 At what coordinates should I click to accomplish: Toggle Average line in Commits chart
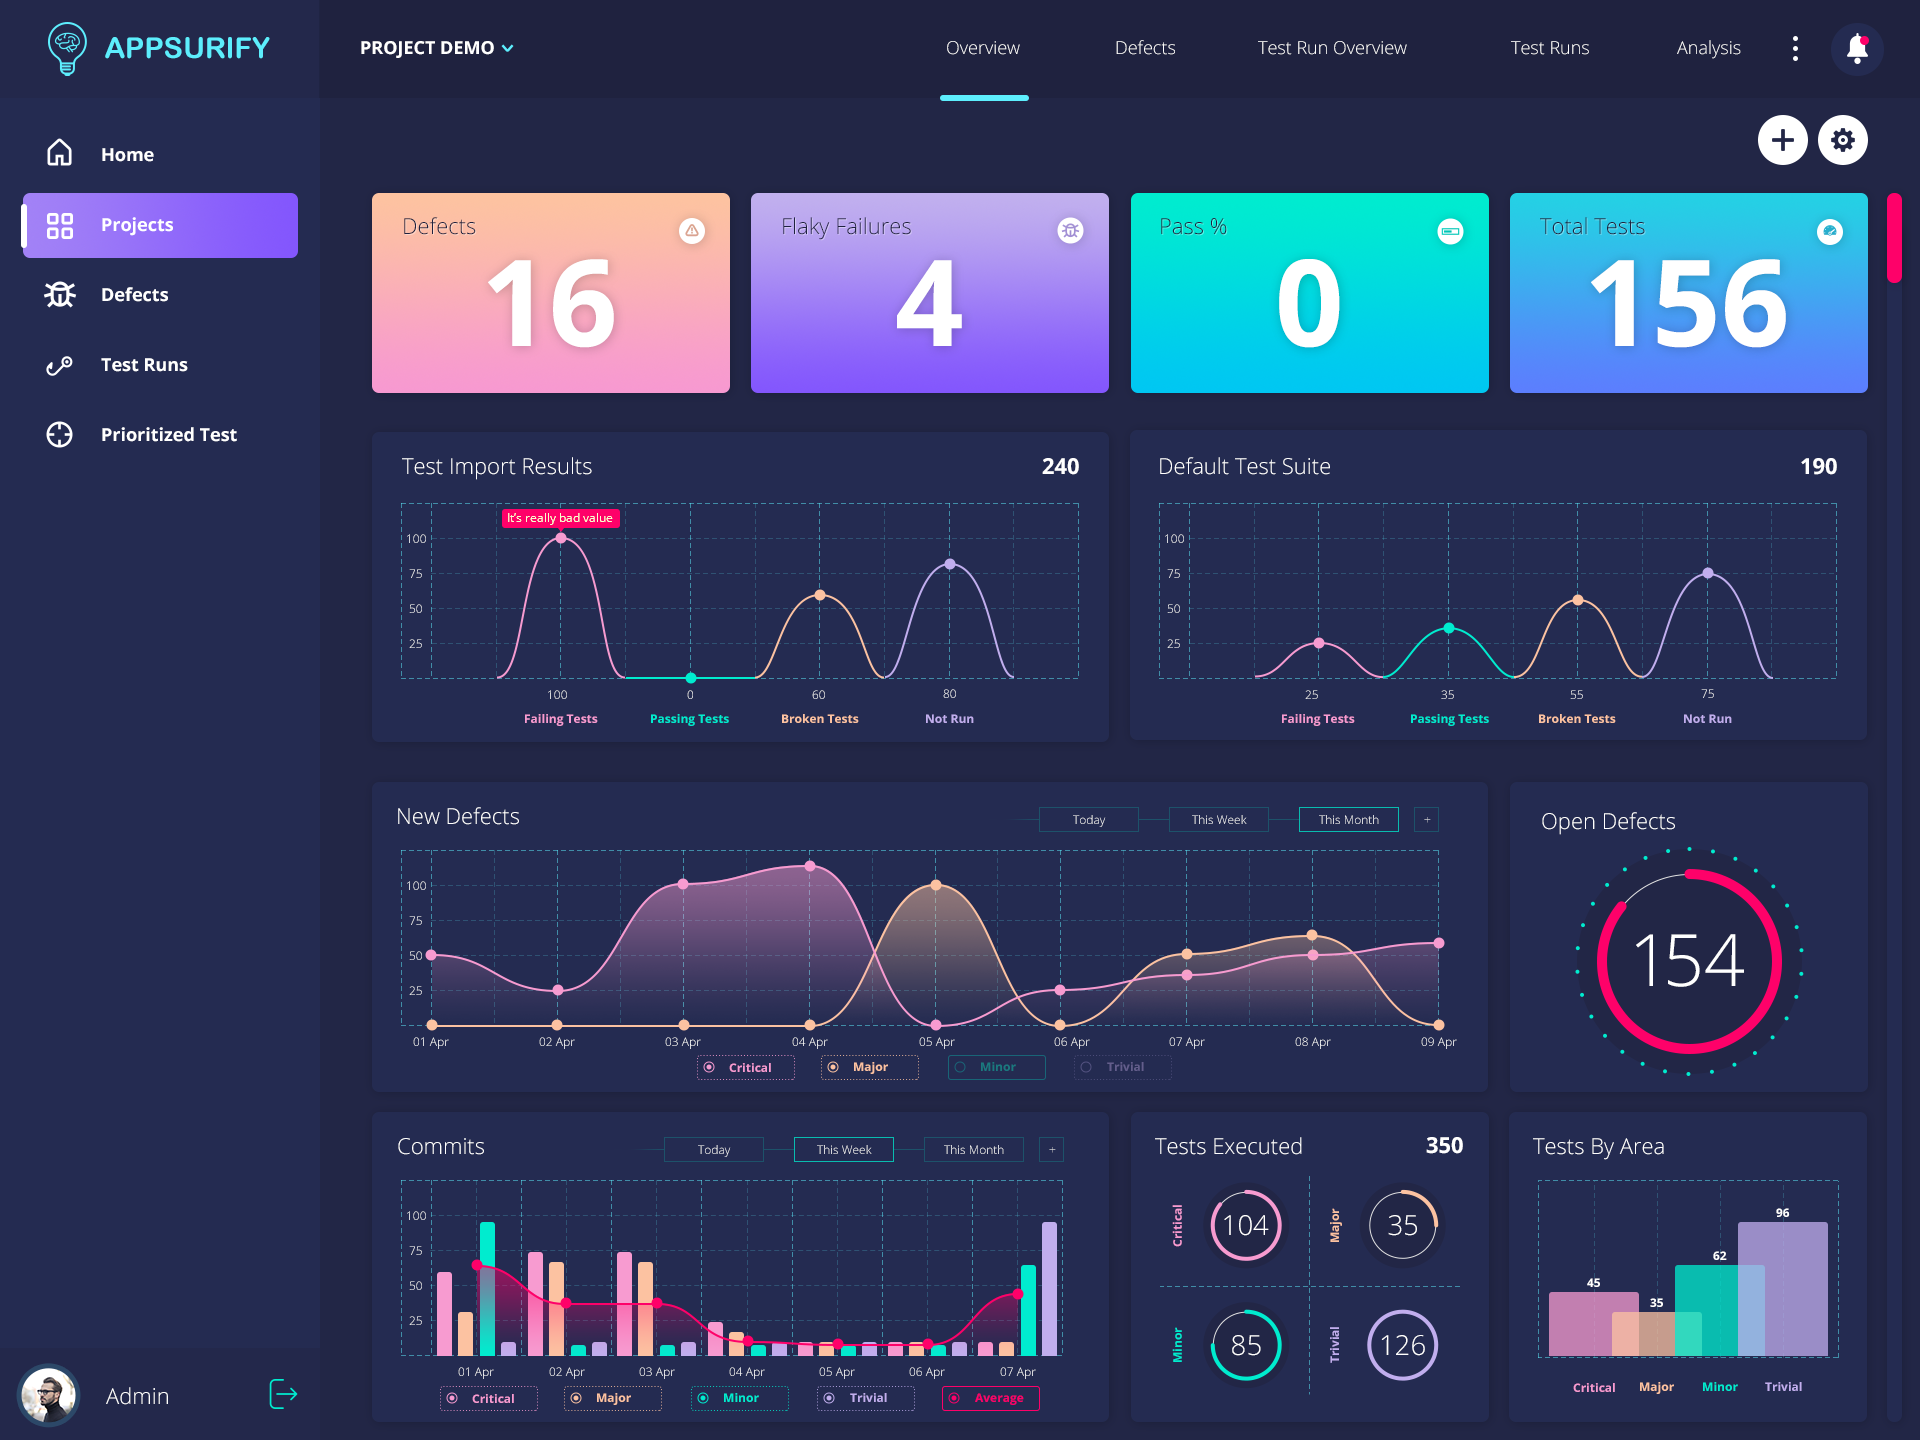pos(990,1398)
